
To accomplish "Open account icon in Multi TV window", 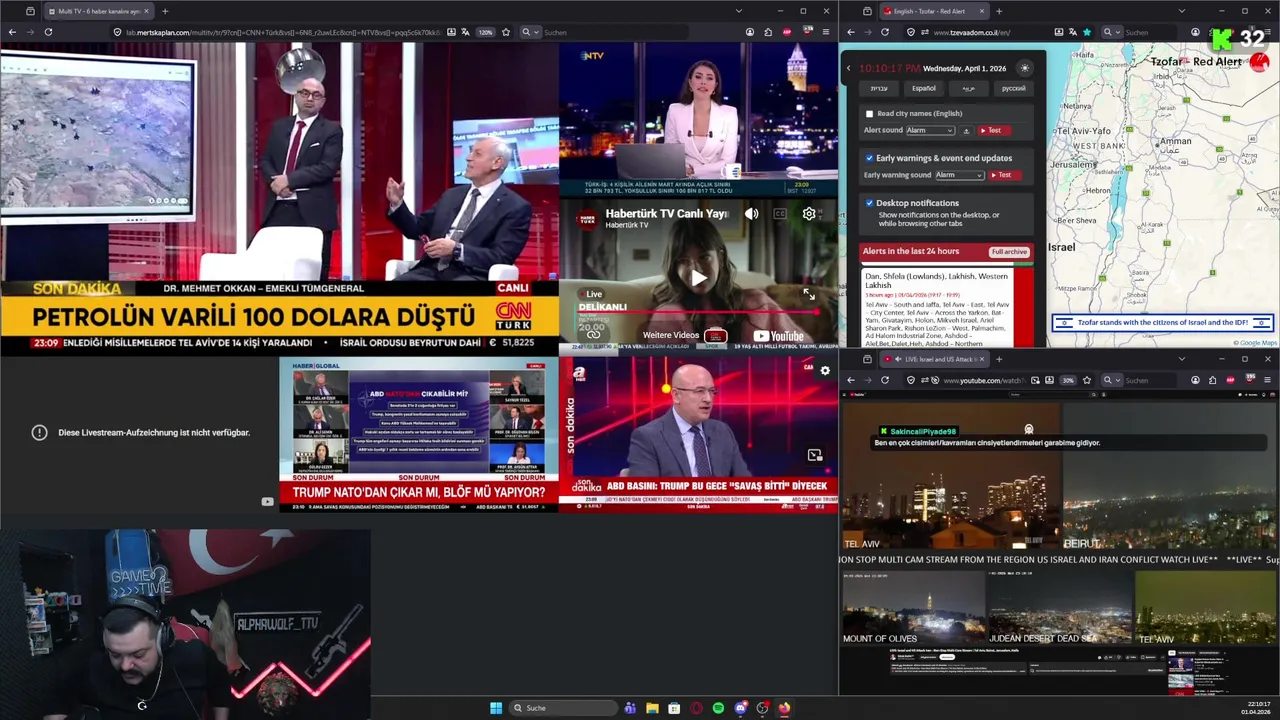I will pyautogui.click(x=750, y=32).
